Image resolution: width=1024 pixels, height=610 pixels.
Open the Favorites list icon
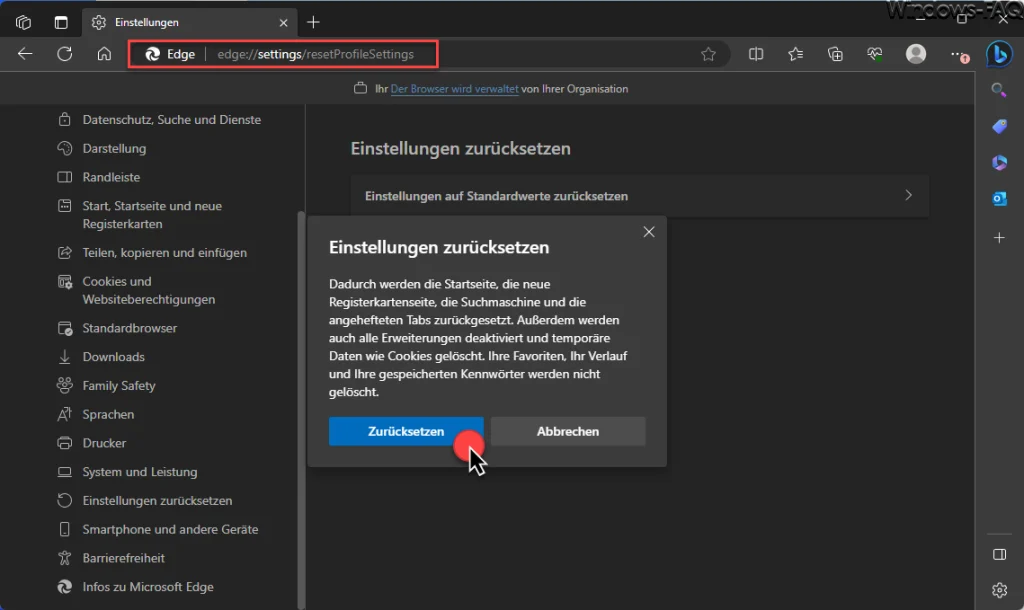click(x=795, y=54)
